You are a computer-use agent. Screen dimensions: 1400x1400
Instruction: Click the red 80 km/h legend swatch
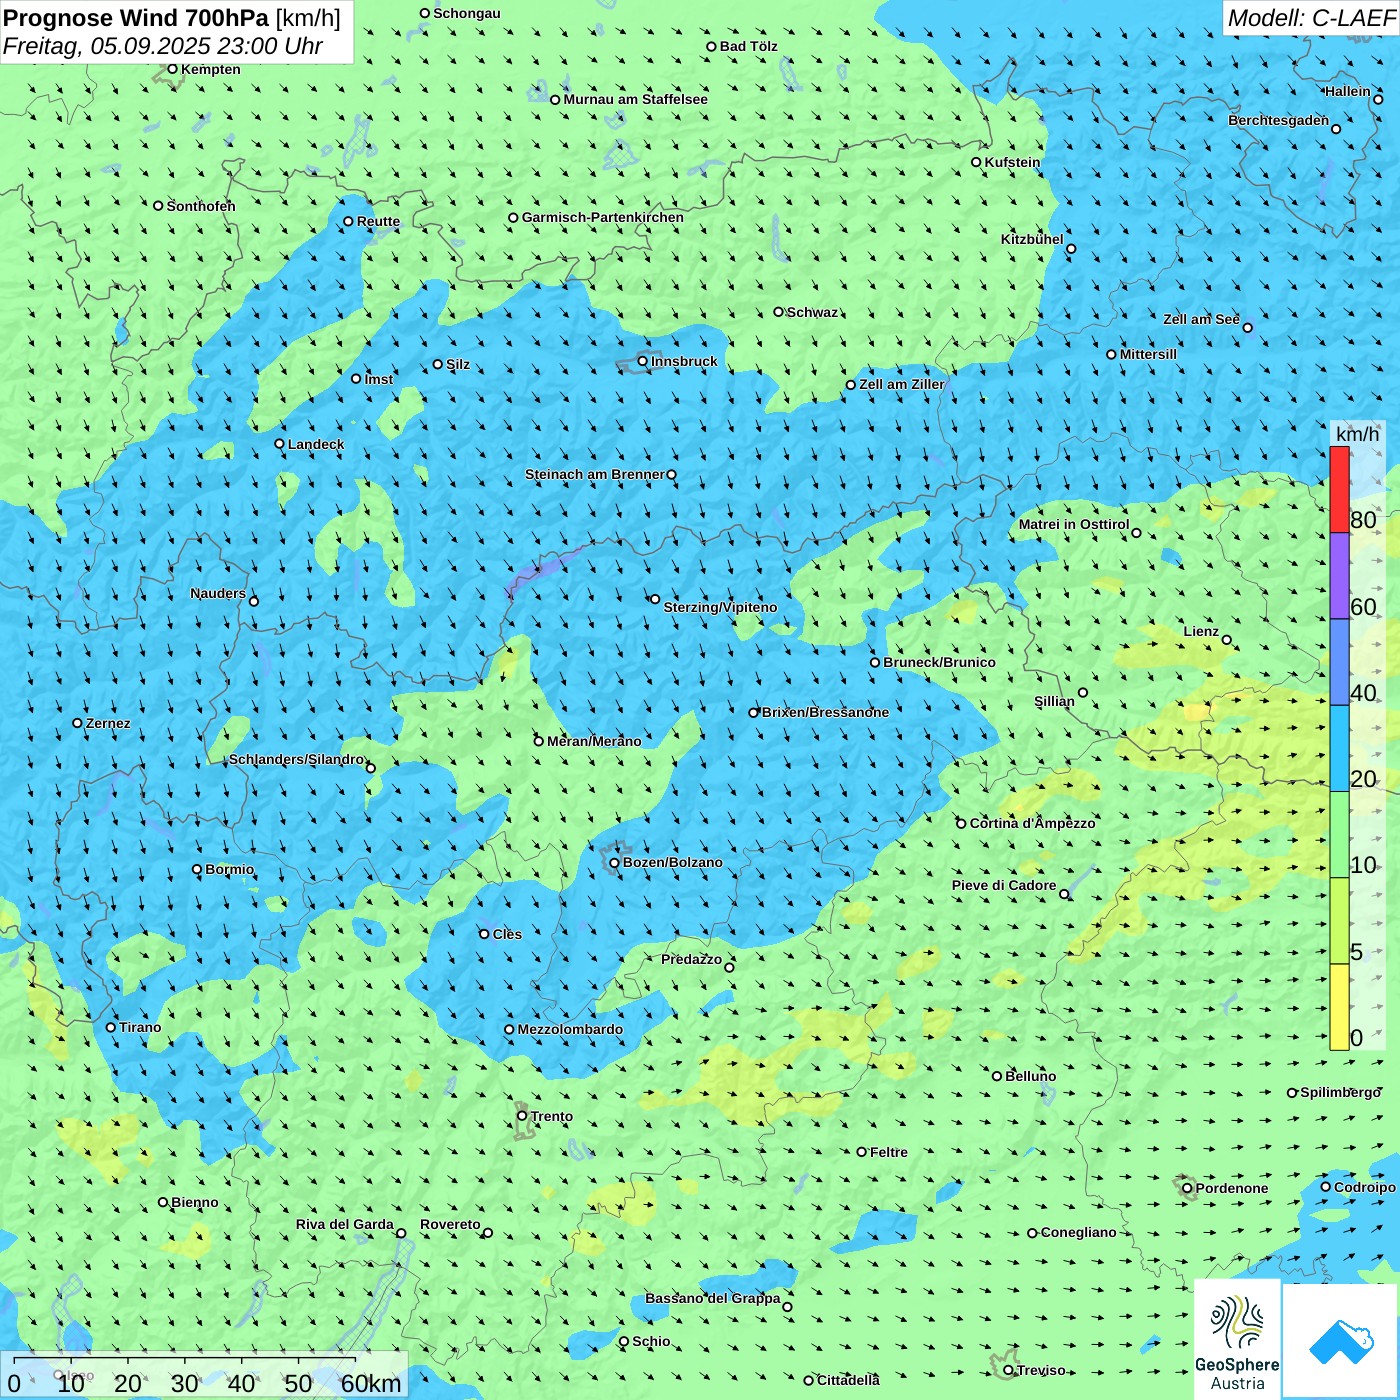(1339, 489)
